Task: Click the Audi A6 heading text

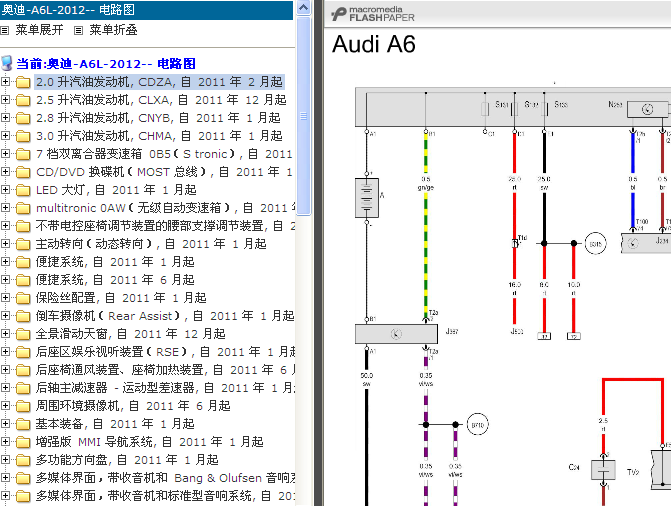Action: 374,44
